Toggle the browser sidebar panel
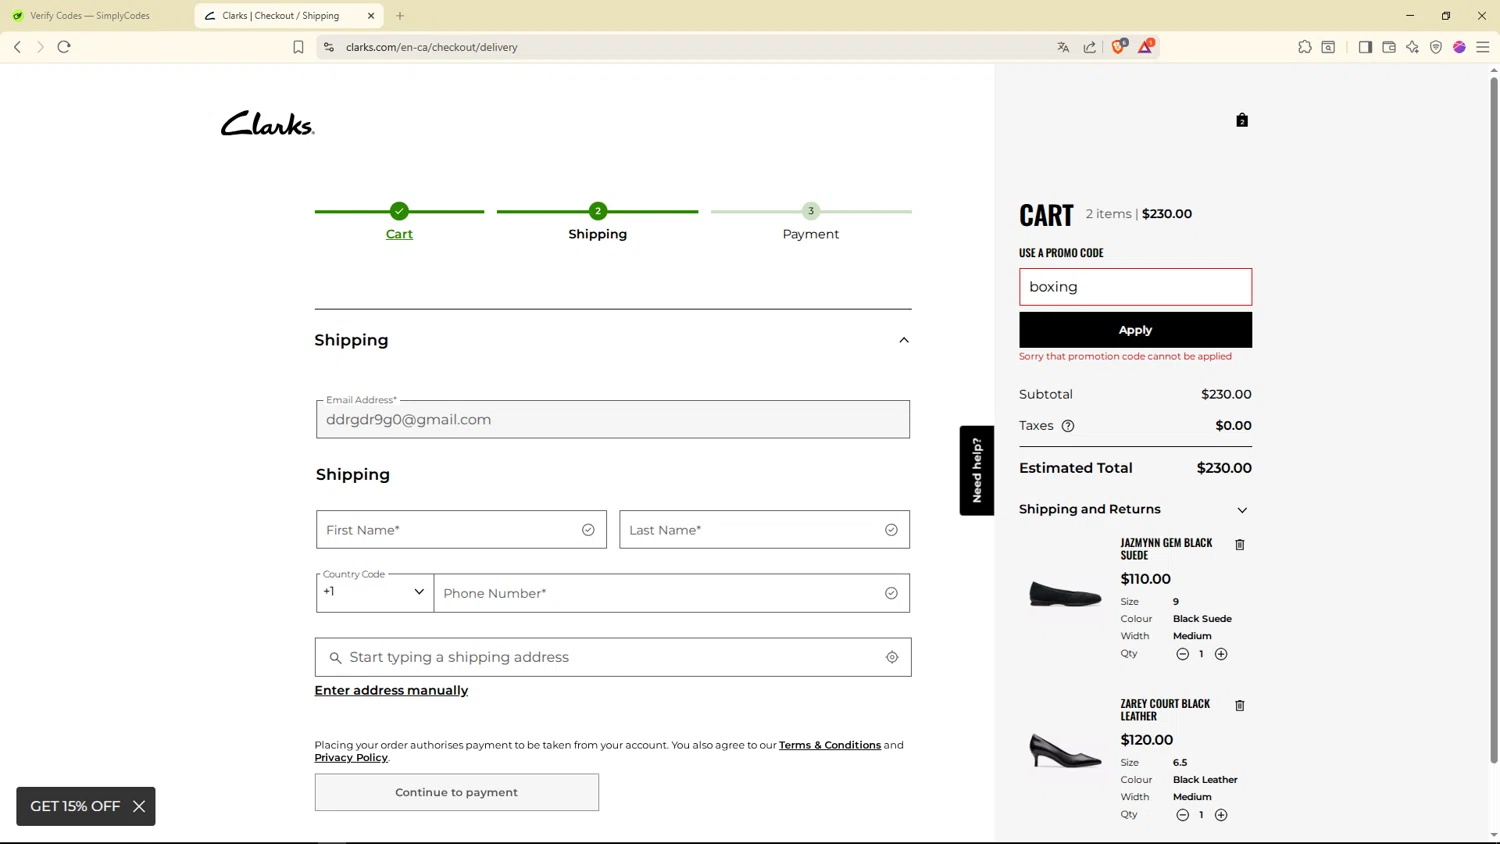The width and height of the screenshot is (1500, 844). pos(1365,47)
